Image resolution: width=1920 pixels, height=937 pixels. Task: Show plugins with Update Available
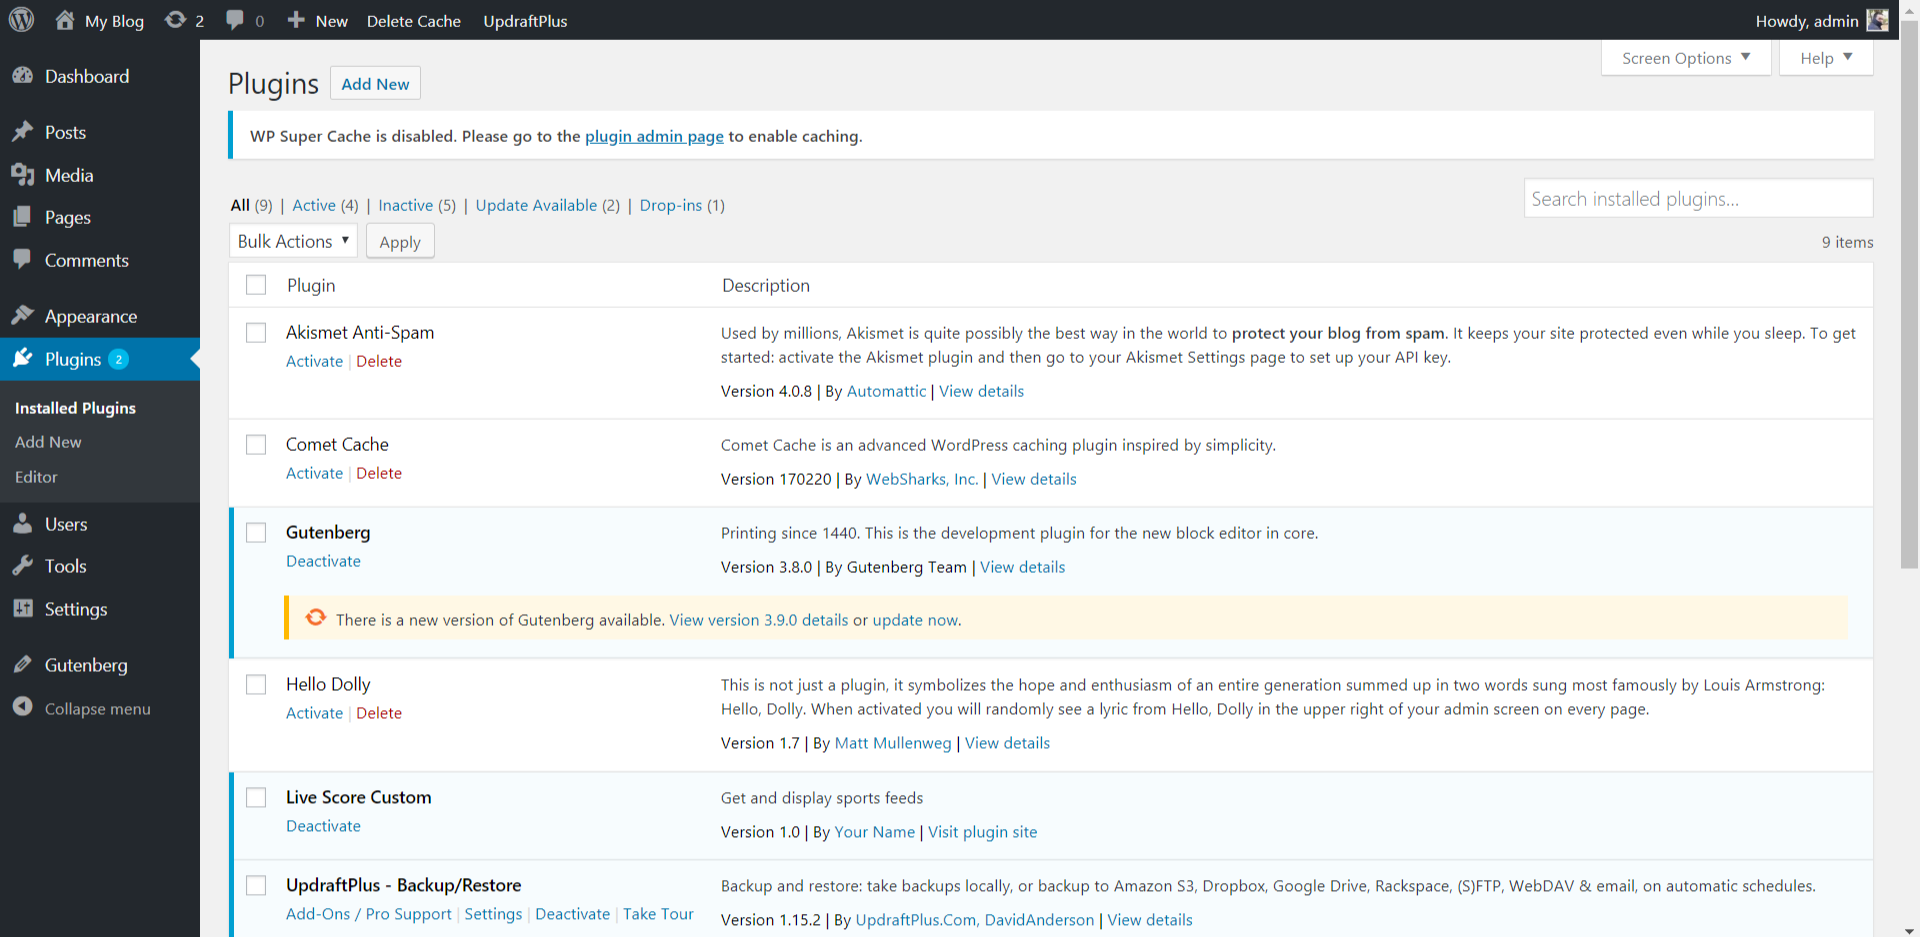point(536,205)
